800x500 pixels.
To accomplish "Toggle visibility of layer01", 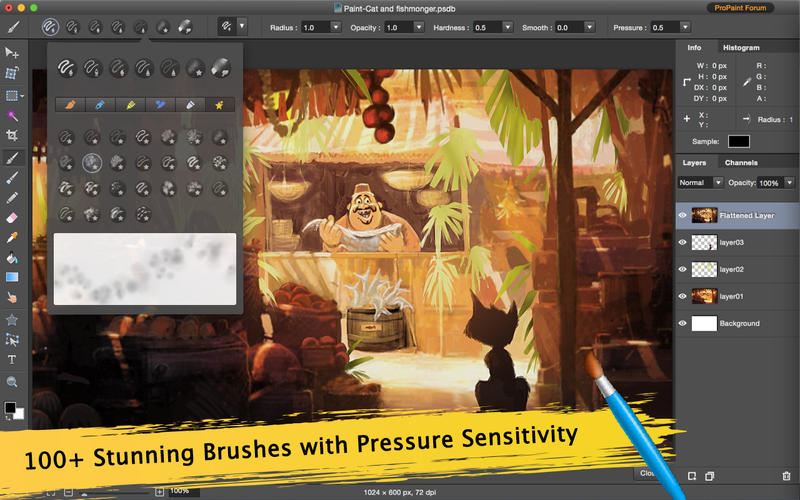I will coord(683,296).
